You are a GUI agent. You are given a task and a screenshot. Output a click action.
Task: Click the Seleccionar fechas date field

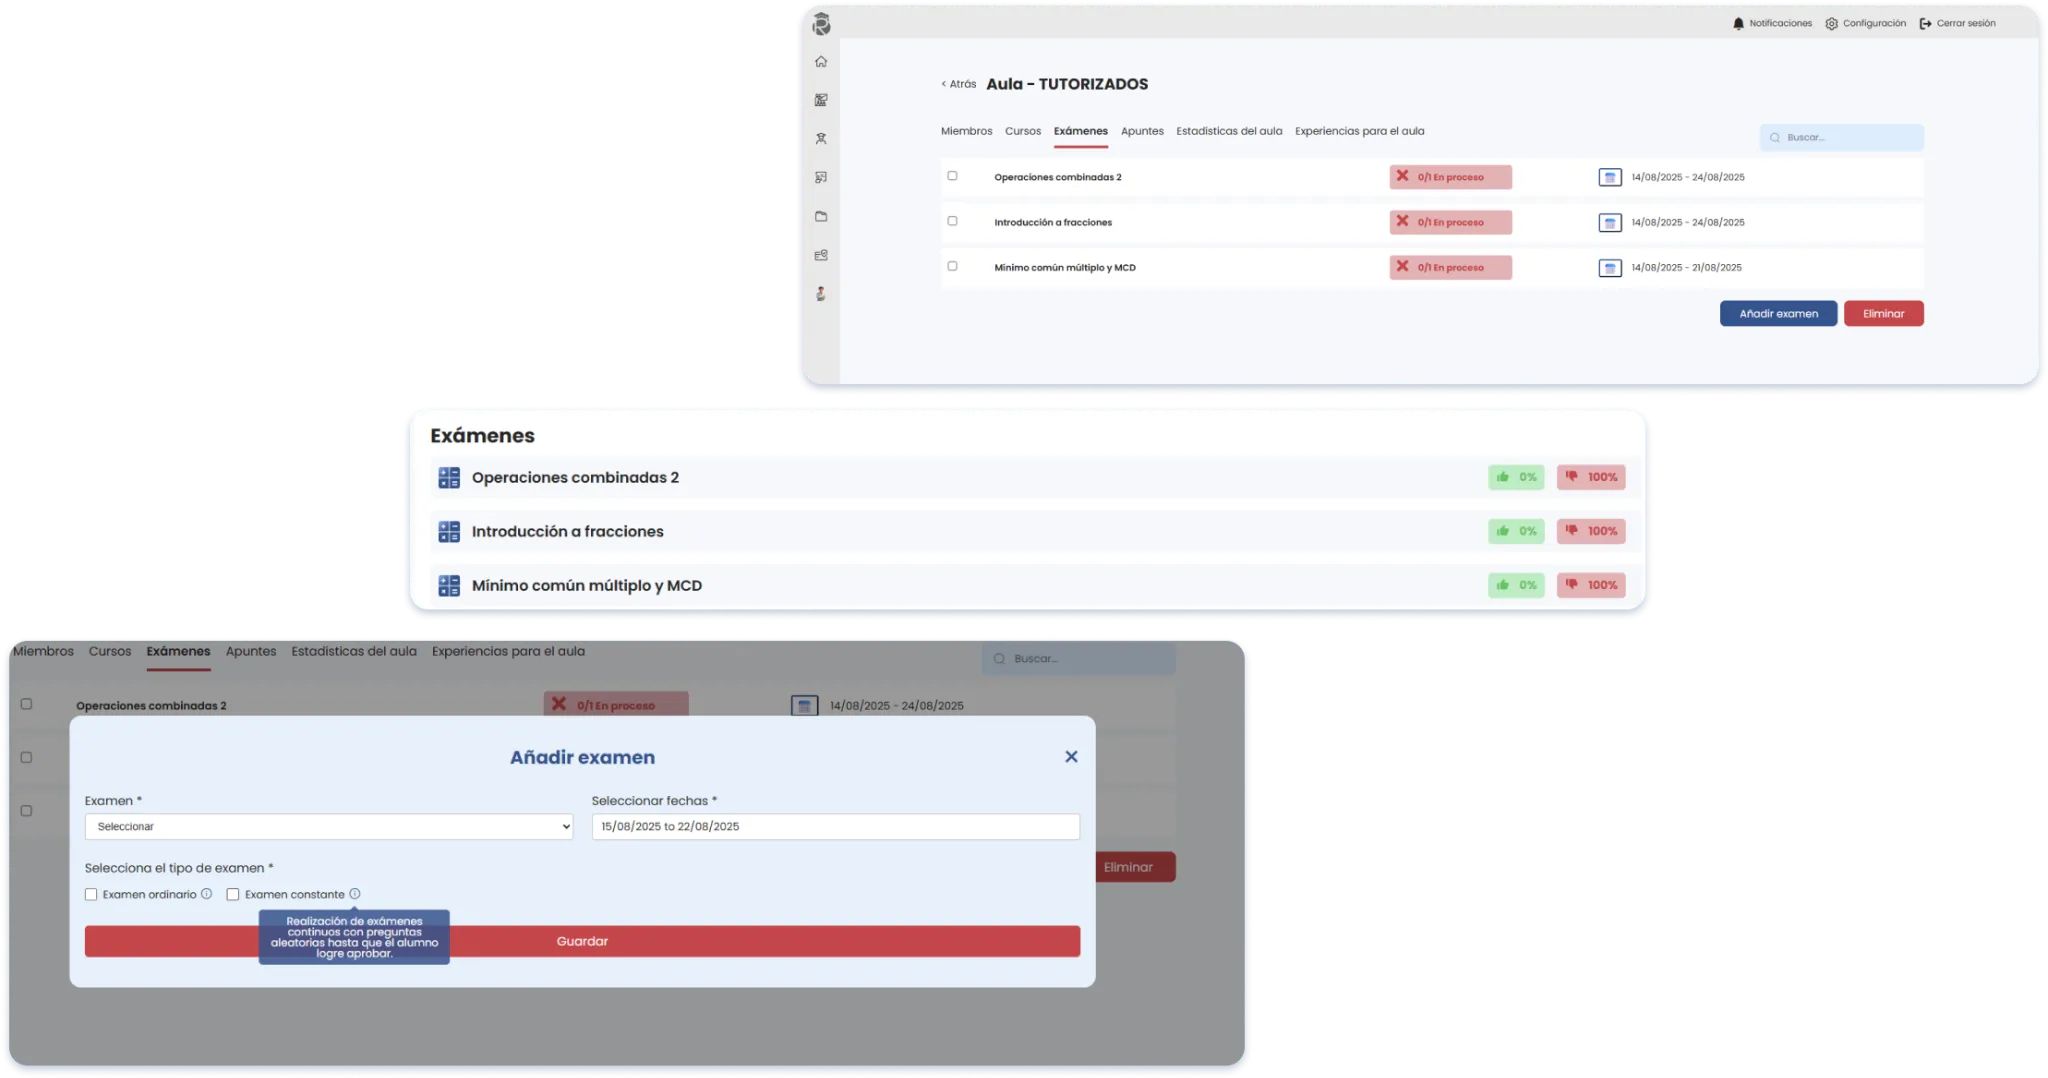tap(835, 827)
